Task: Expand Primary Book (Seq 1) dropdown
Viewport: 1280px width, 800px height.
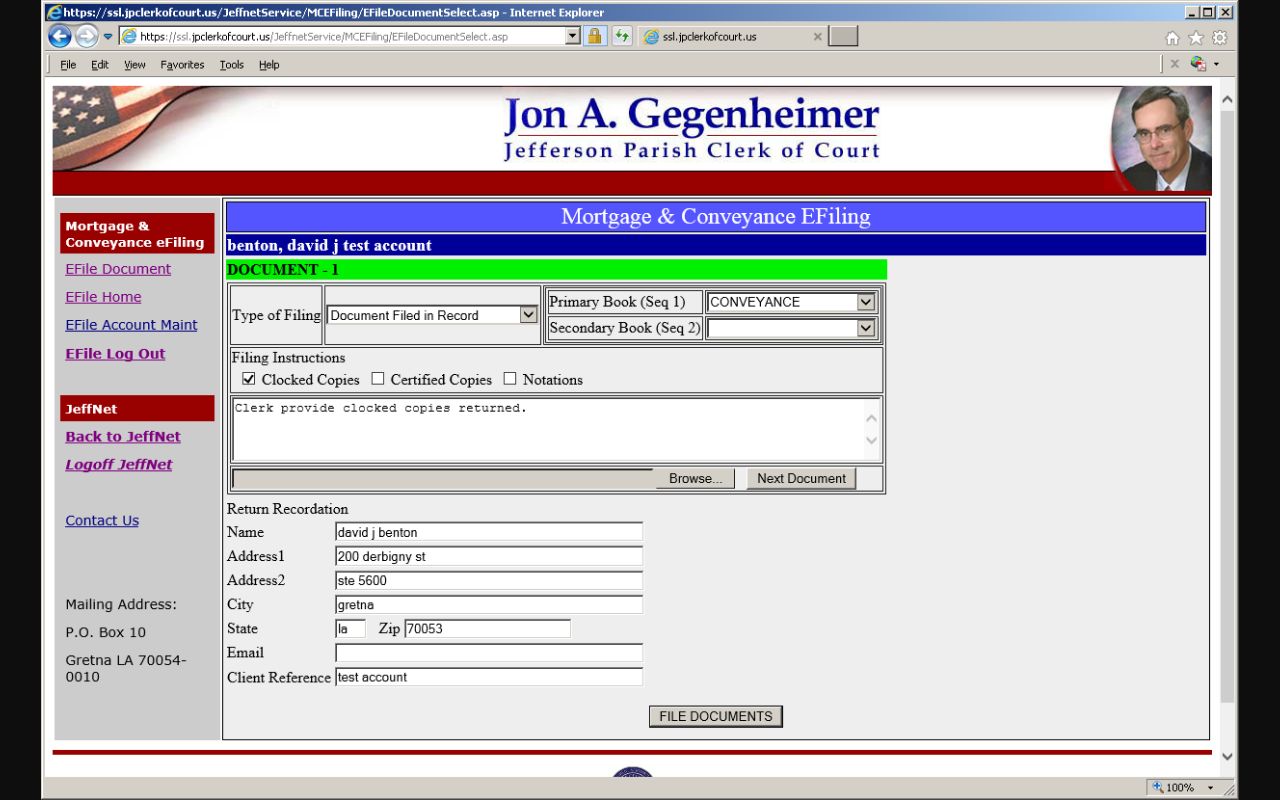Action: pos(866,302)
